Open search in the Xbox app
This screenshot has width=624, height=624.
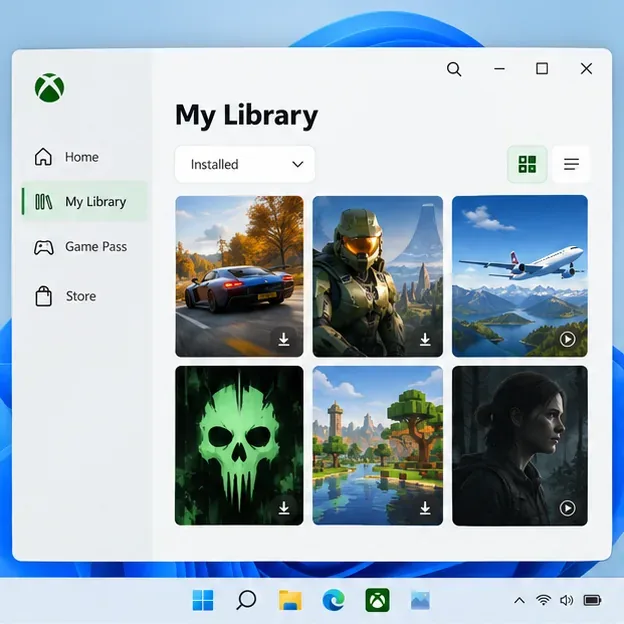(454, 69)
